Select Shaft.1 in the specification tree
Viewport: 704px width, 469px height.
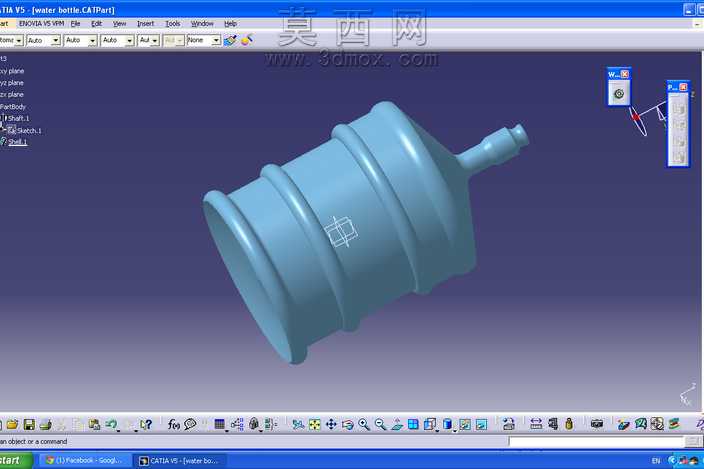coord(18,118)
